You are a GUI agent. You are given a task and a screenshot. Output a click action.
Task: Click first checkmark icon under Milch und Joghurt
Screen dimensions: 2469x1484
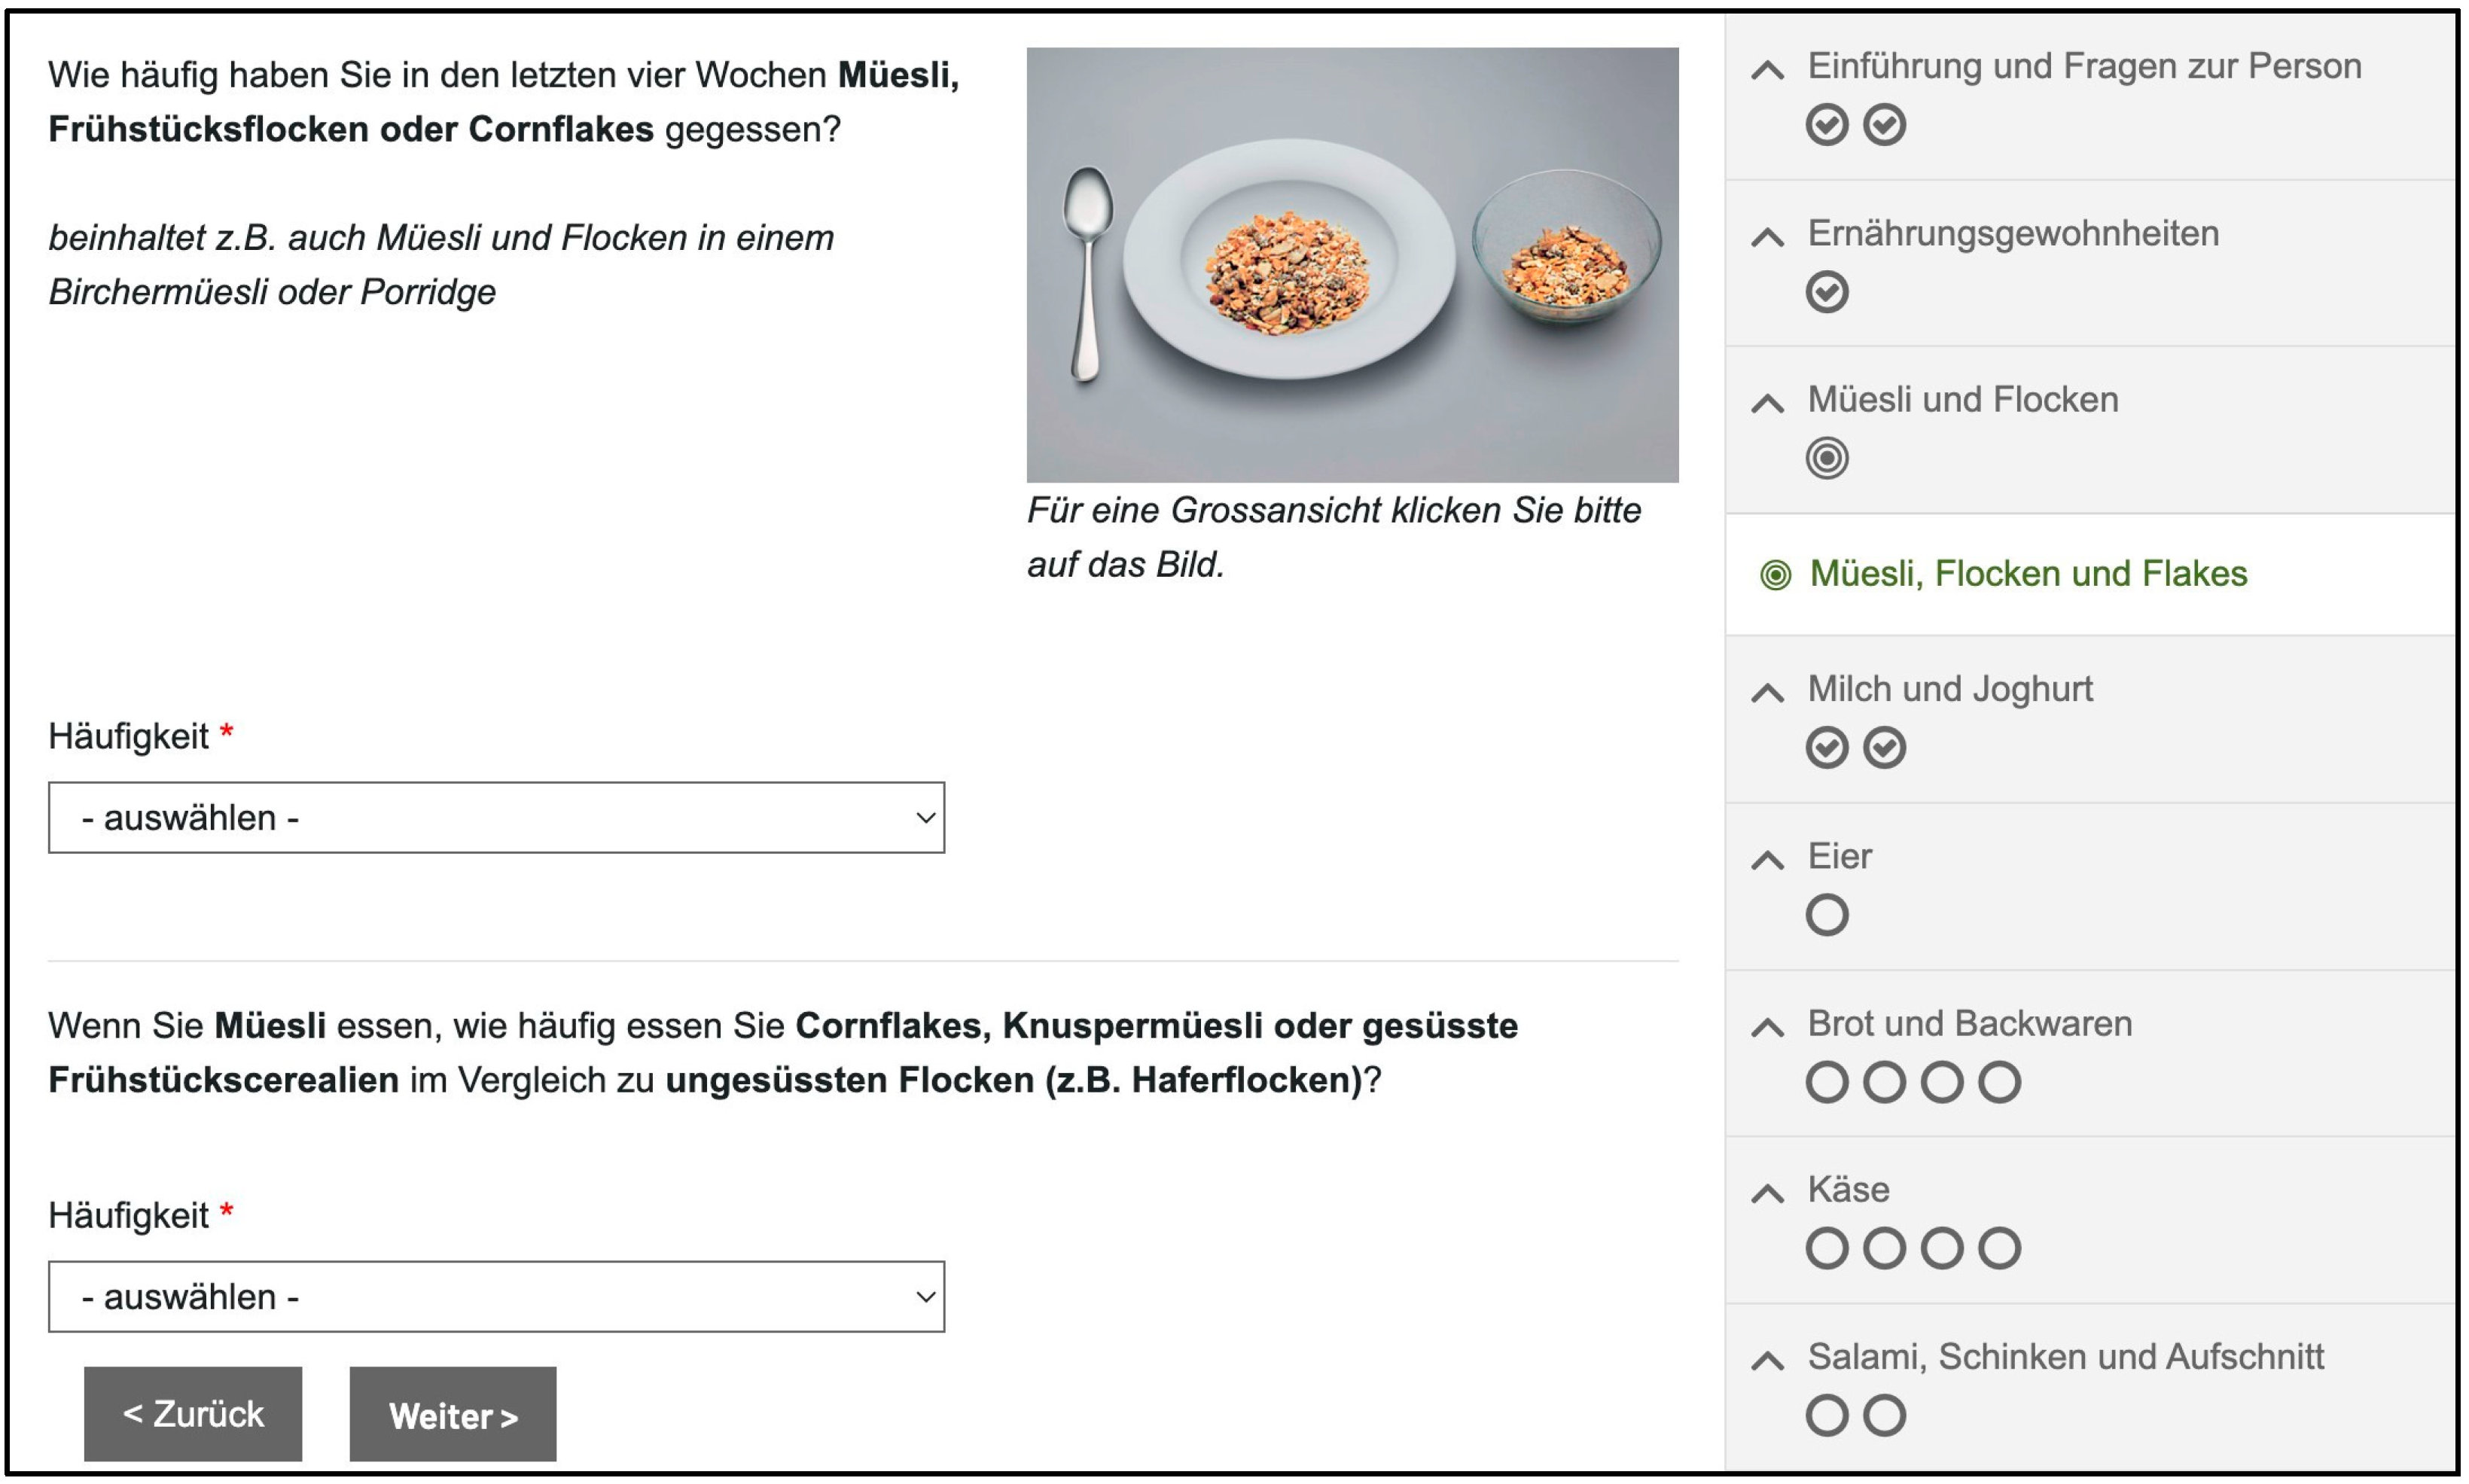1826,747
